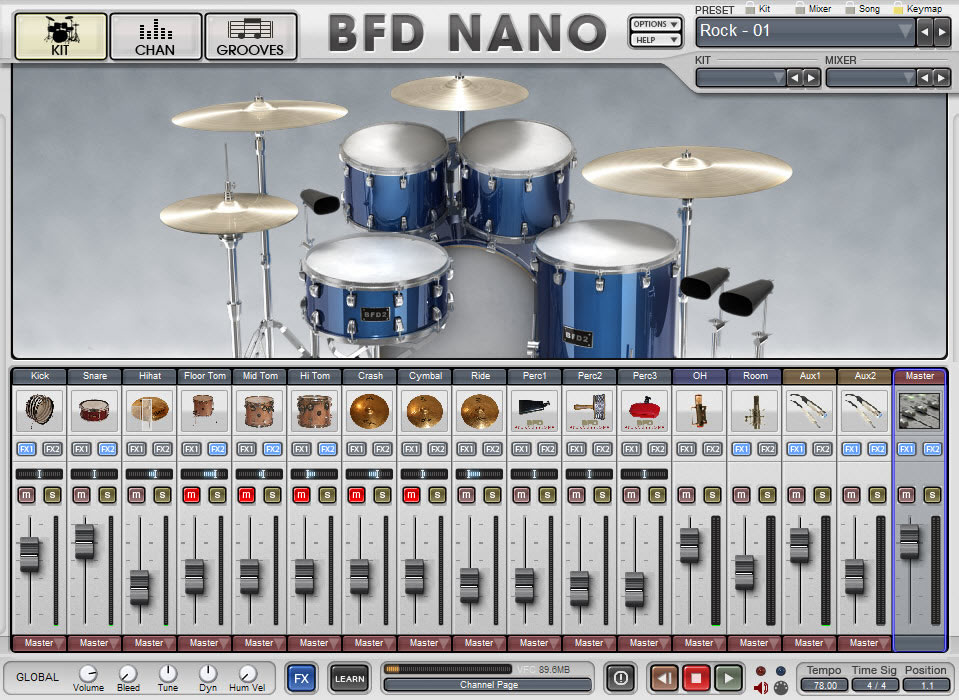This screenshot has height=700, width=959.
Task: Open the Kick channel output Master dropdown
Action: tap(39, 643)
